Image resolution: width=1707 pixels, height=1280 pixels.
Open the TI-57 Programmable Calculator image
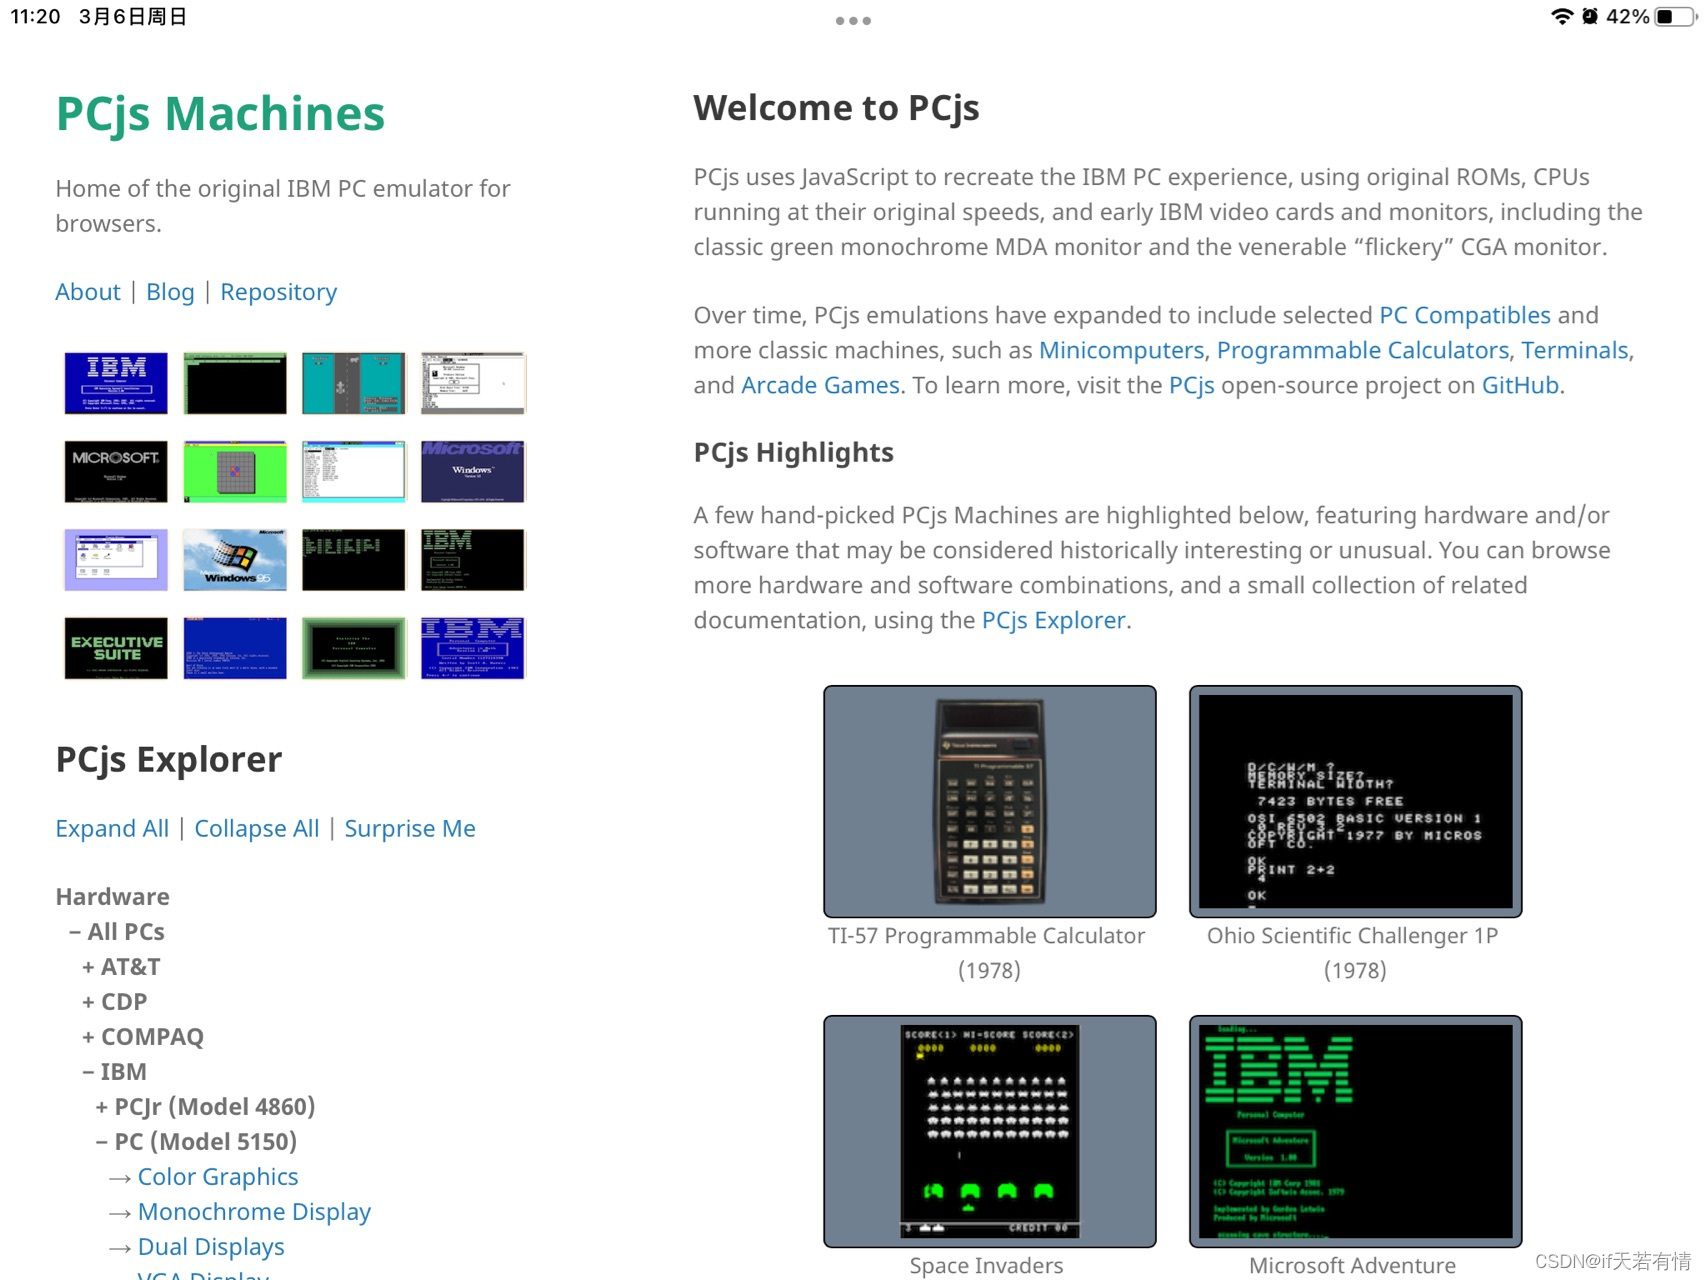click(990, 801)
